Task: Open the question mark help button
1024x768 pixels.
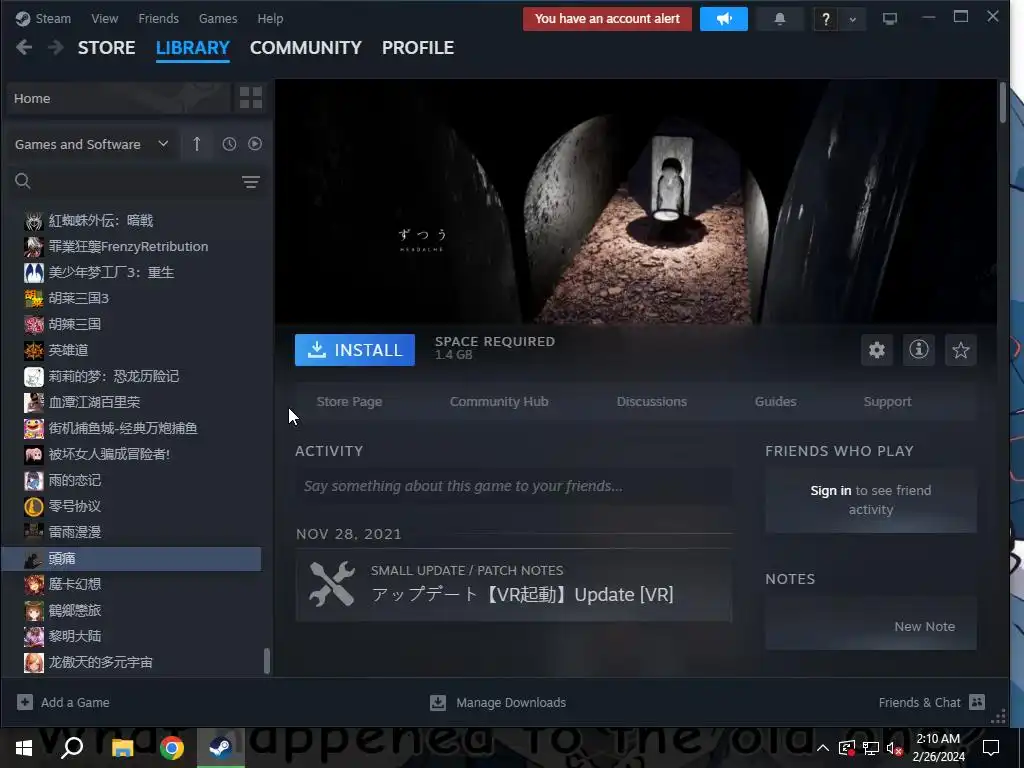Action: click(x=825, y=19)
